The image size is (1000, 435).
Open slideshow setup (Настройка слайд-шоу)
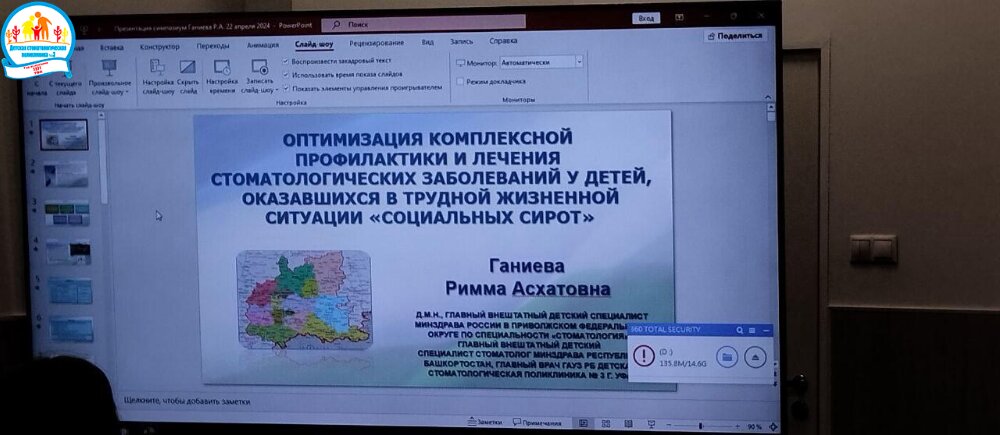pos(158,77)
